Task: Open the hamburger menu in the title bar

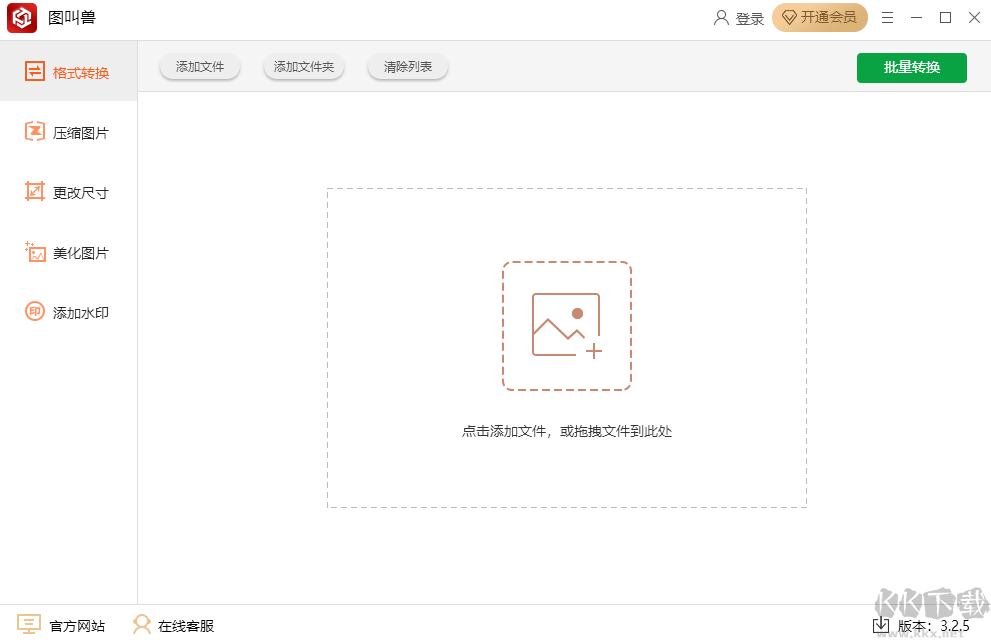Action: pyautogui.click(x=887, y=18)
